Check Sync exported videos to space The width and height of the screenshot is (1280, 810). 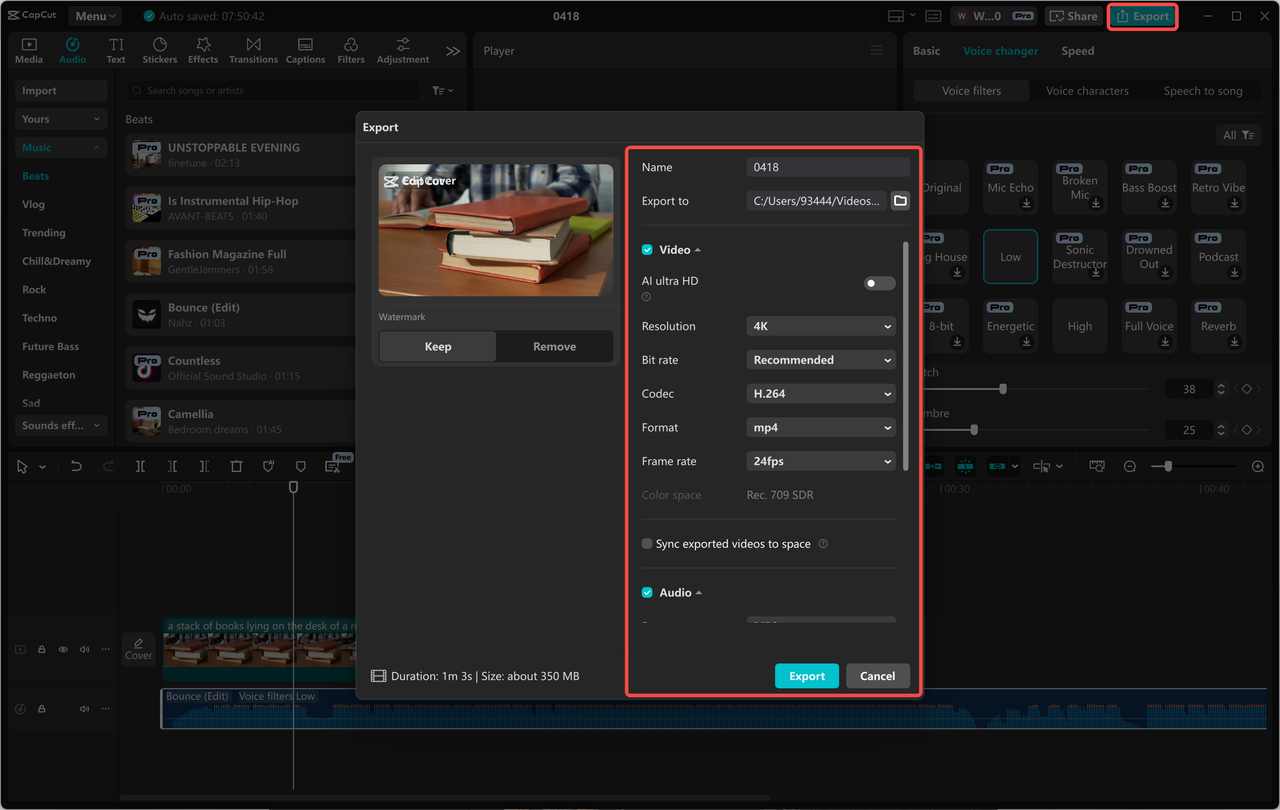tap(647, 544)
